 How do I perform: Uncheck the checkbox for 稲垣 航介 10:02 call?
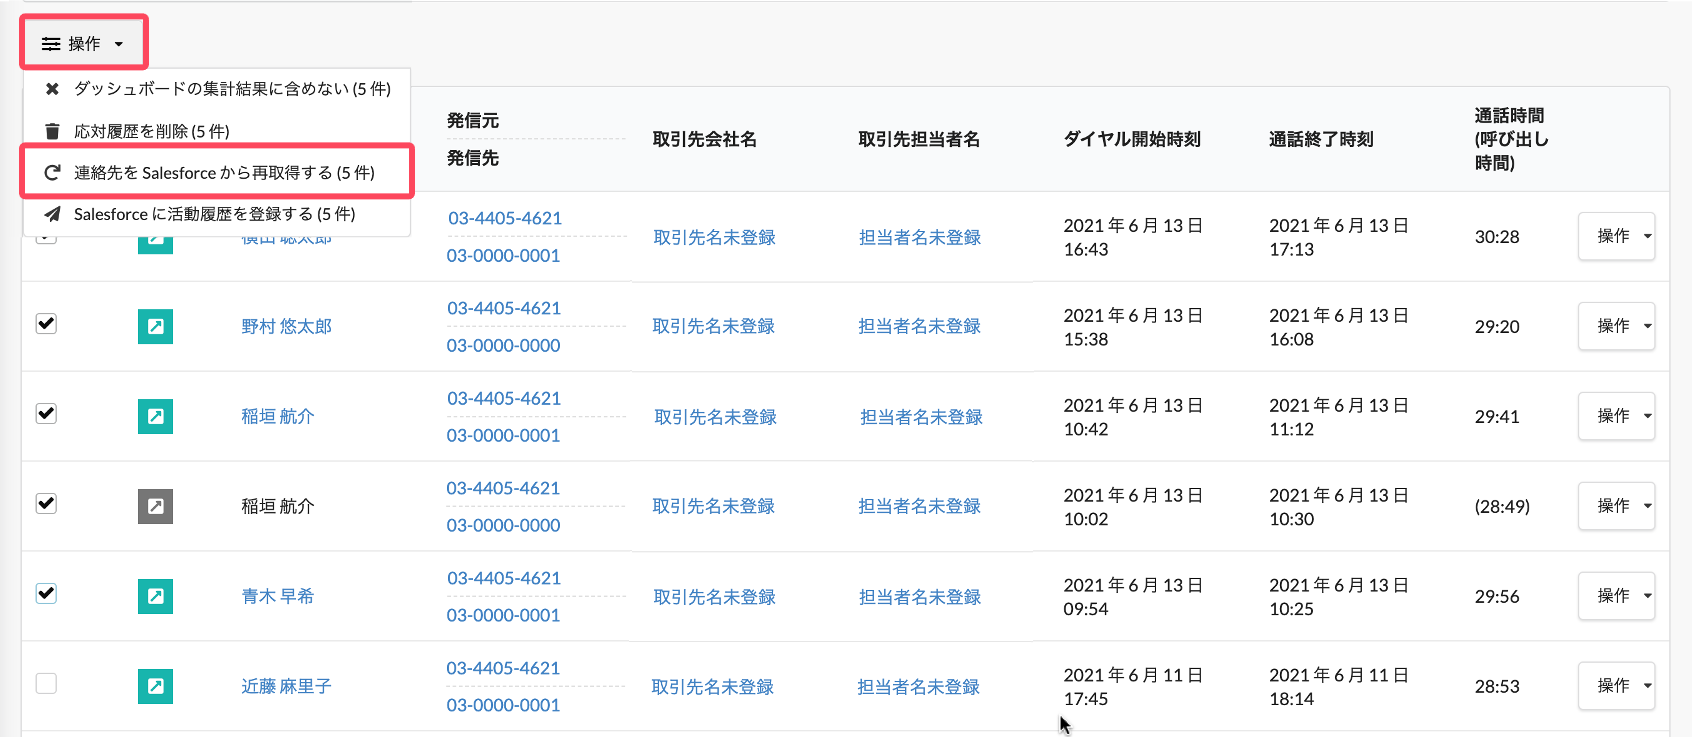(46, 503)
